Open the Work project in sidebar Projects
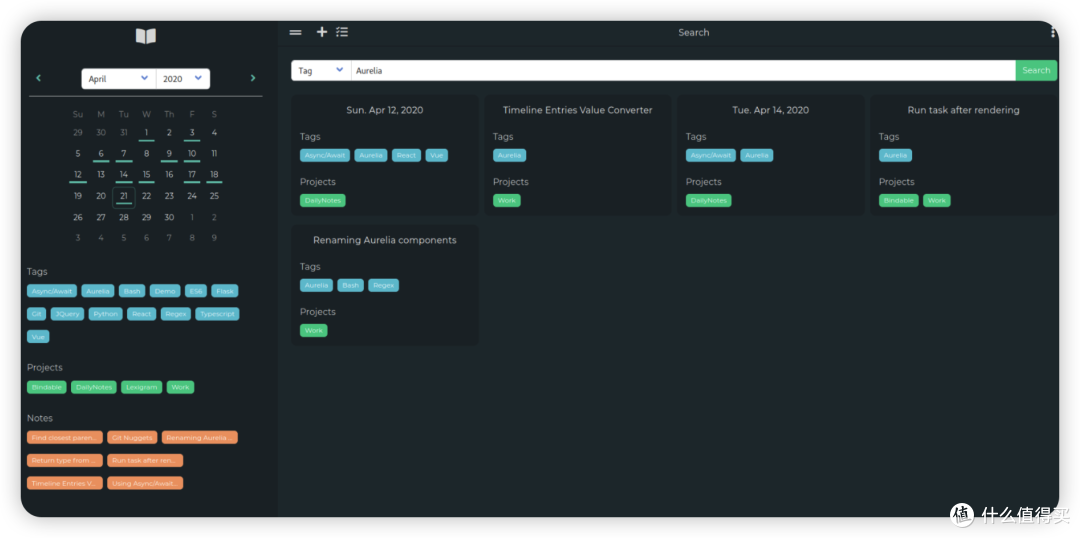The height and width of the screenshot is (538, 1080). 180,387
